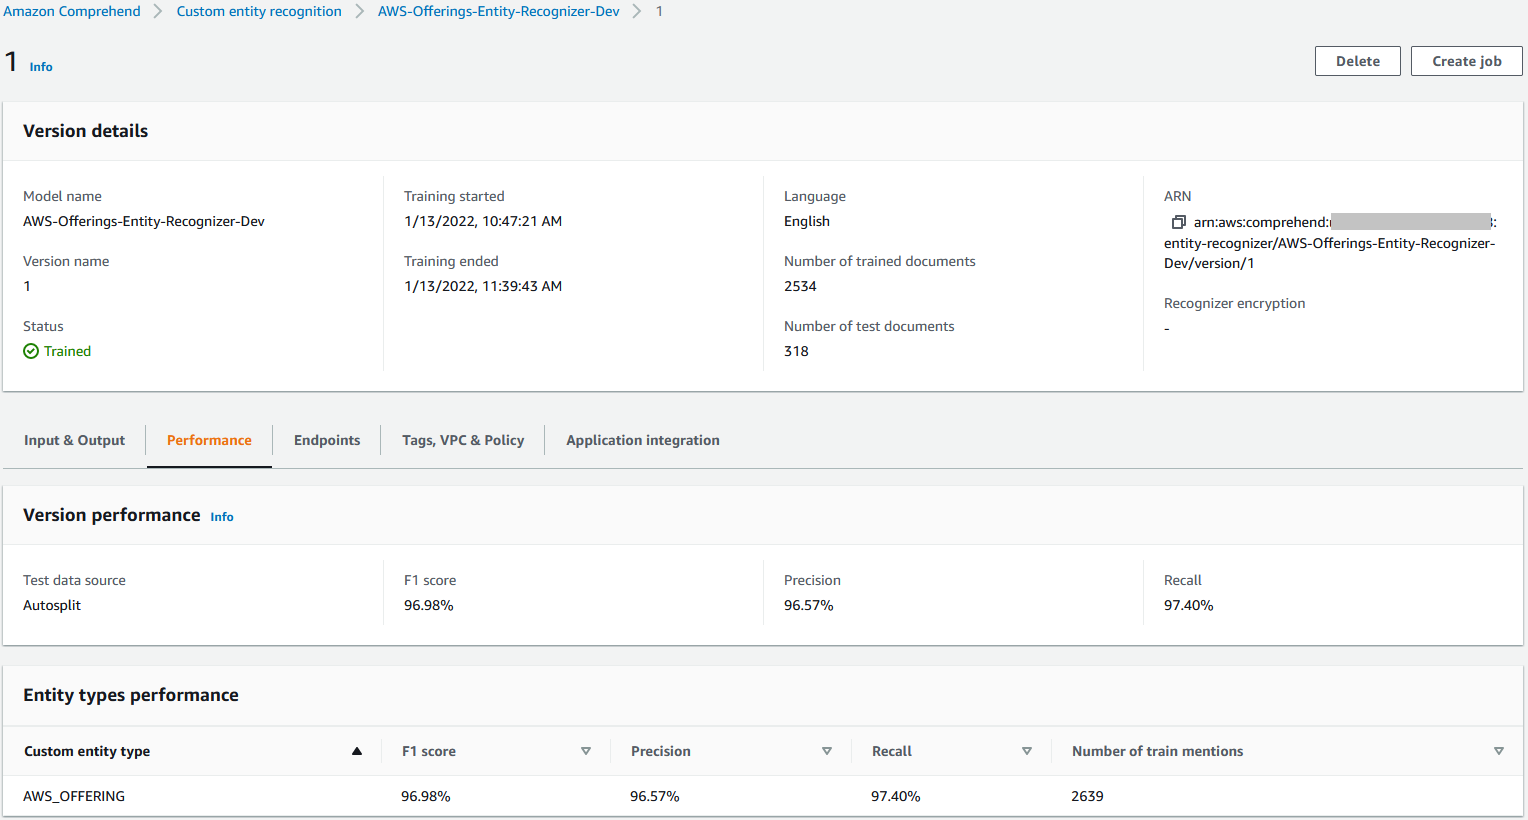1528x820 pixels.
Task: Switch to the Endpoints tab
Action: [327, 440]
